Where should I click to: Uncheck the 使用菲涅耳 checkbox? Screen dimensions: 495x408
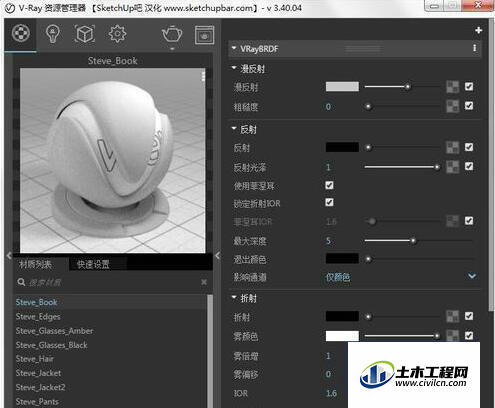tap(329, 185)
